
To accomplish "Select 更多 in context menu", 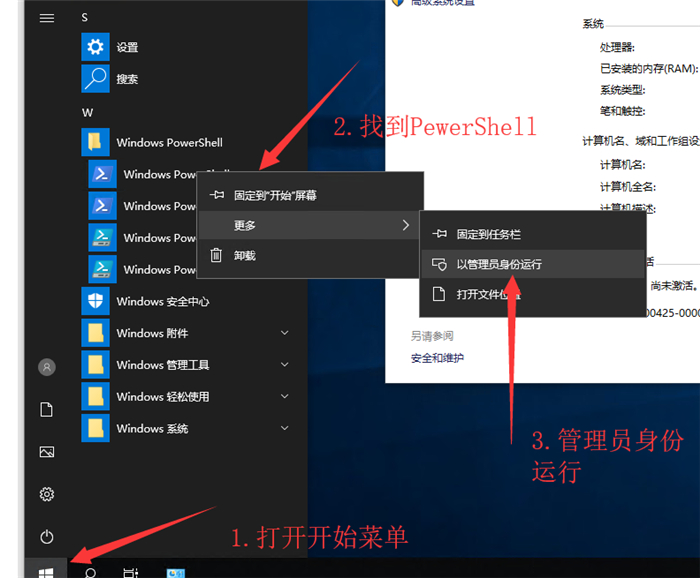I will click(x=310, y=225).
